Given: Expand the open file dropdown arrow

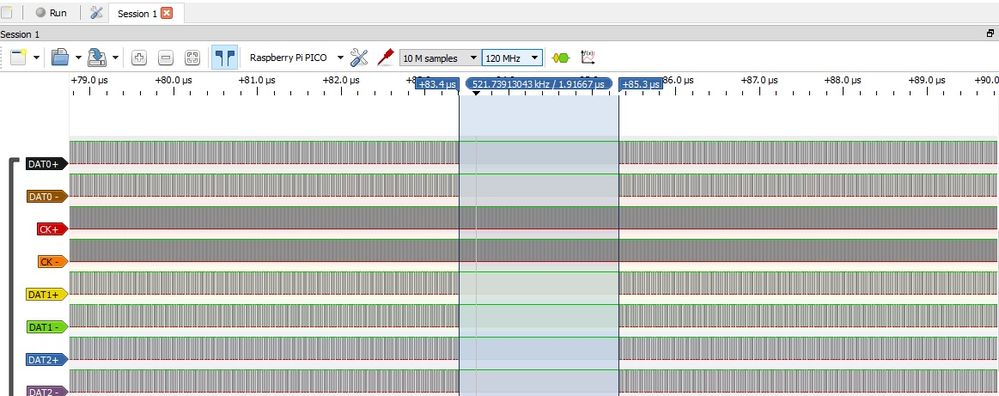Looking at the screenshot, I should [x=78, y=58].
